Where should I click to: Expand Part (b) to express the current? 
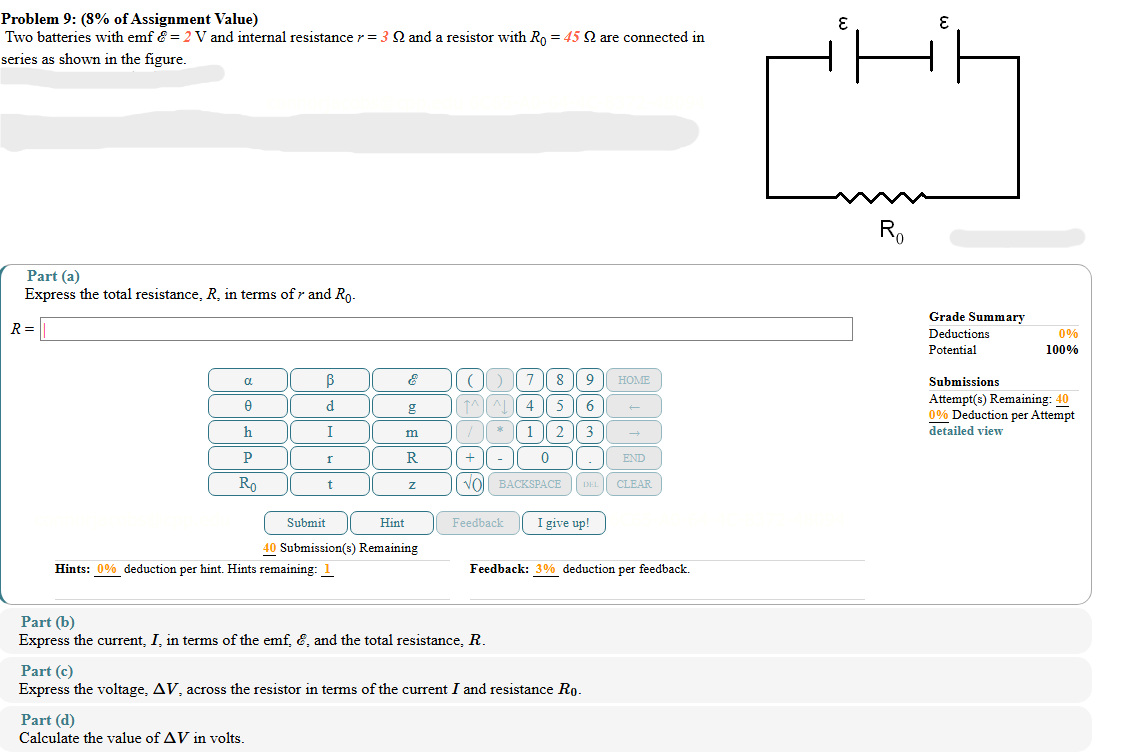(x=47, y=621)
